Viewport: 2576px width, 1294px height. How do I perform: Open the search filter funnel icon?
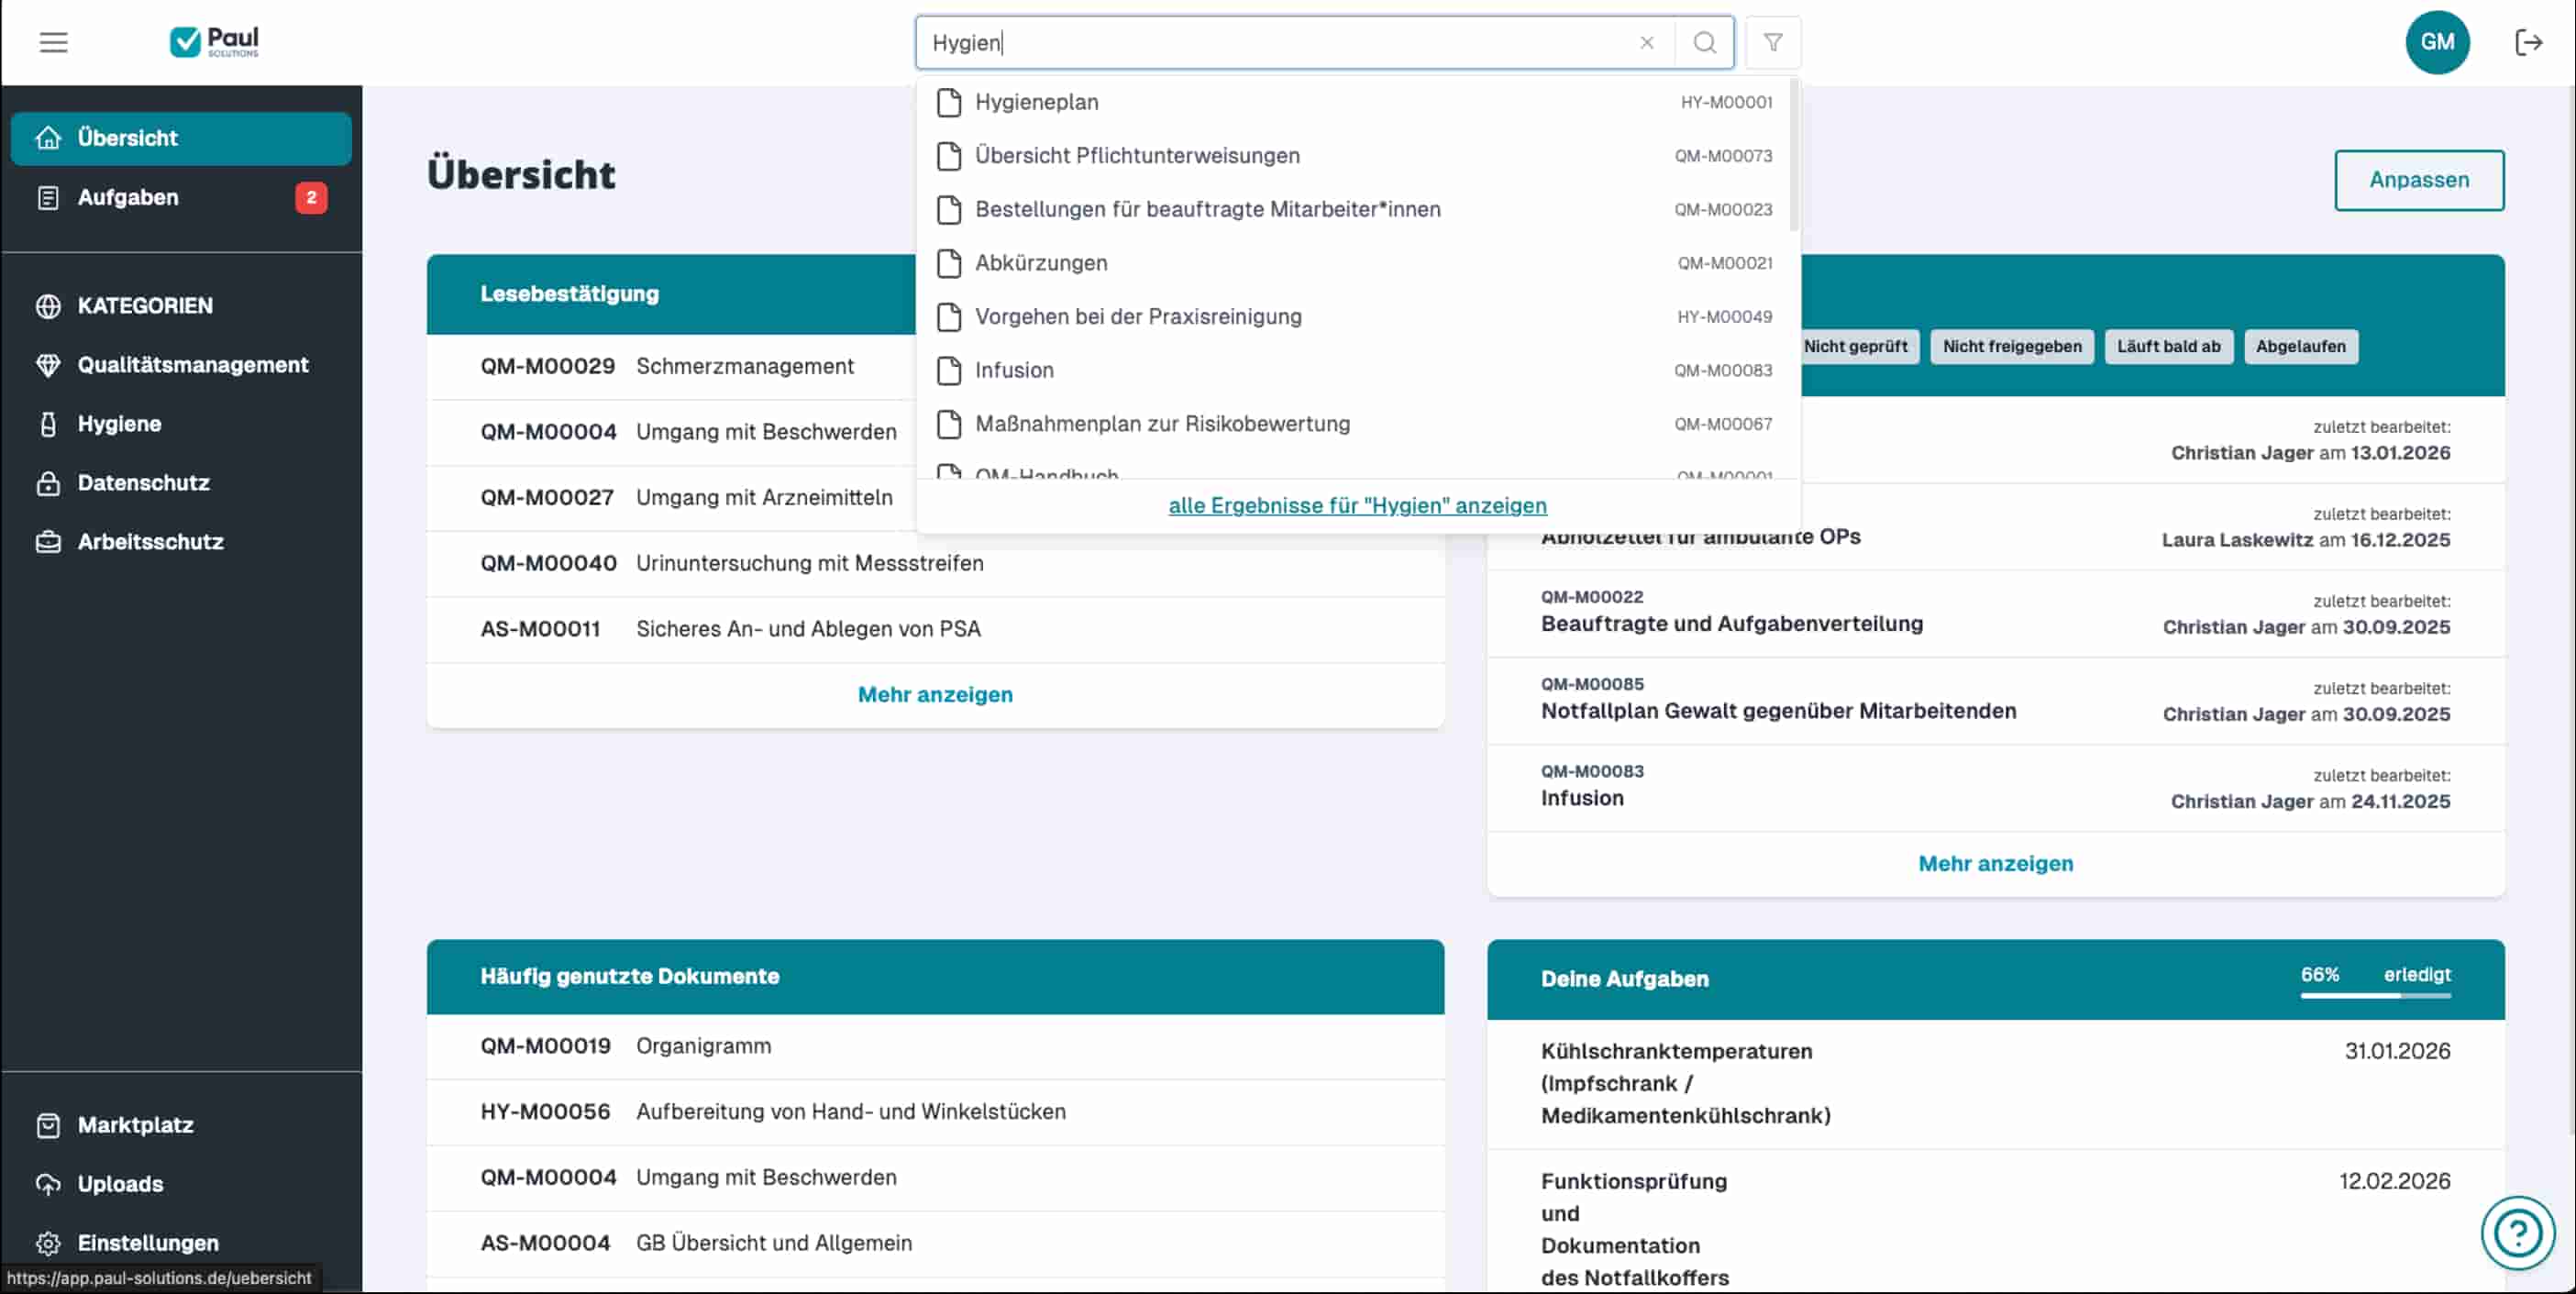point(1772,42)
